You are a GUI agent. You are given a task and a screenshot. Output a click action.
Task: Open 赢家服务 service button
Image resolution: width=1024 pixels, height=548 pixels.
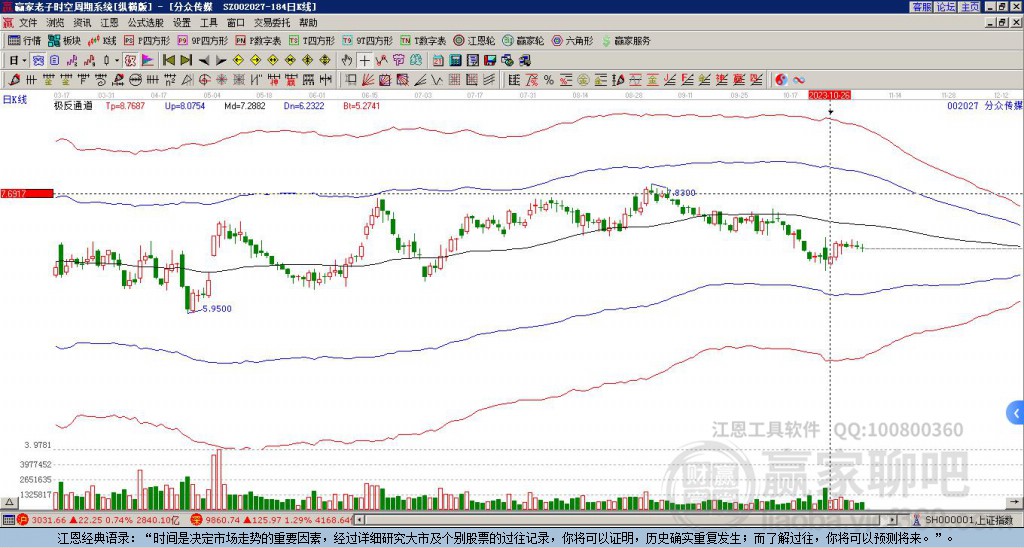point(626,40)
